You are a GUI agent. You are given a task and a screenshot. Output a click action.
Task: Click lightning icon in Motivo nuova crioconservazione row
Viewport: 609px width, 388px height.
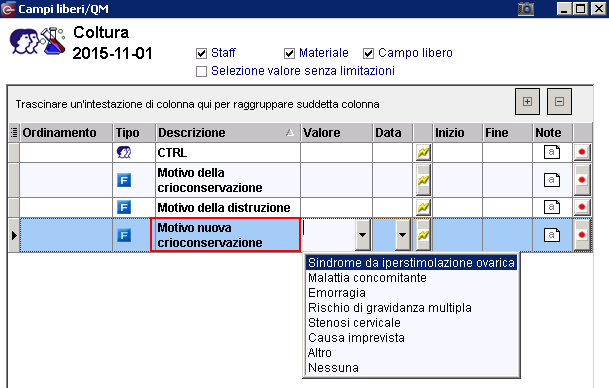pos(423,235)
